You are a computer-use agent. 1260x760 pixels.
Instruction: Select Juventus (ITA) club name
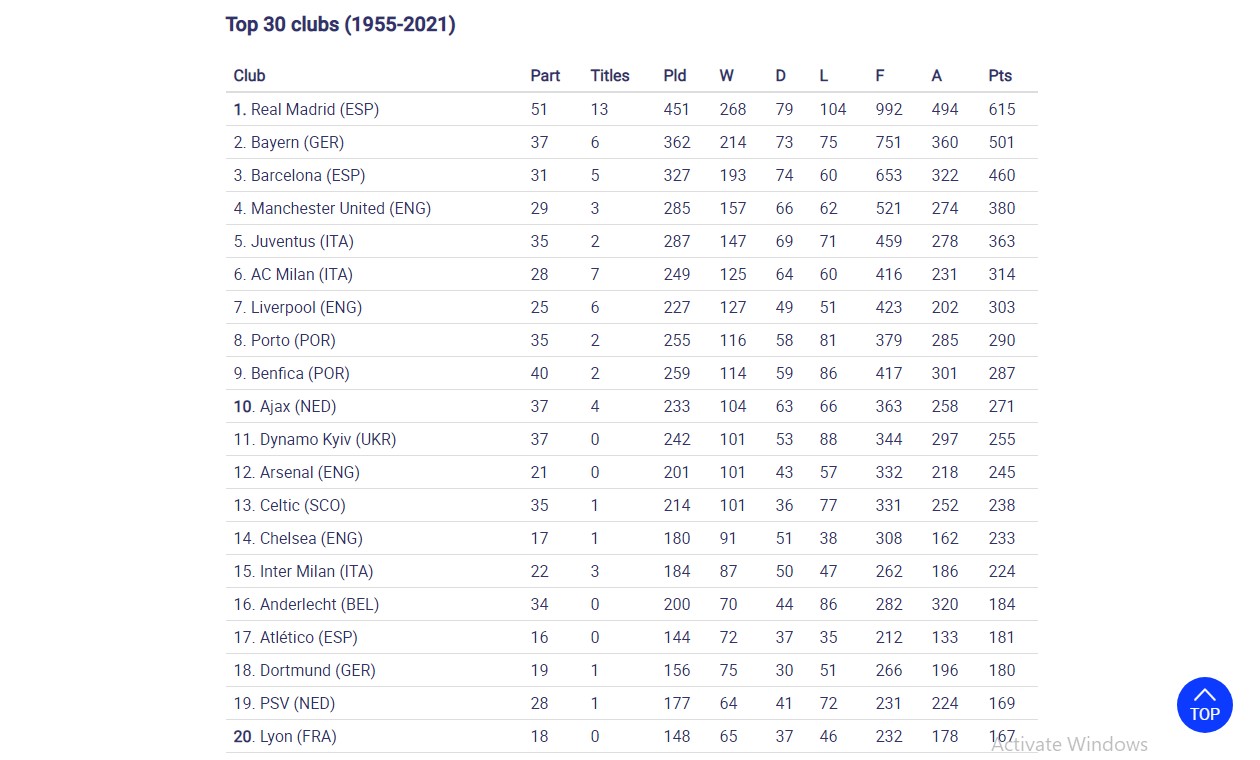coord(301,241)
